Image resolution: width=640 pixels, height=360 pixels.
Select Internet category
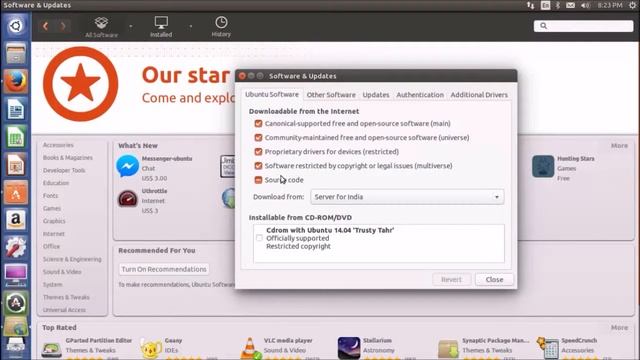click(x=54, y=234)
